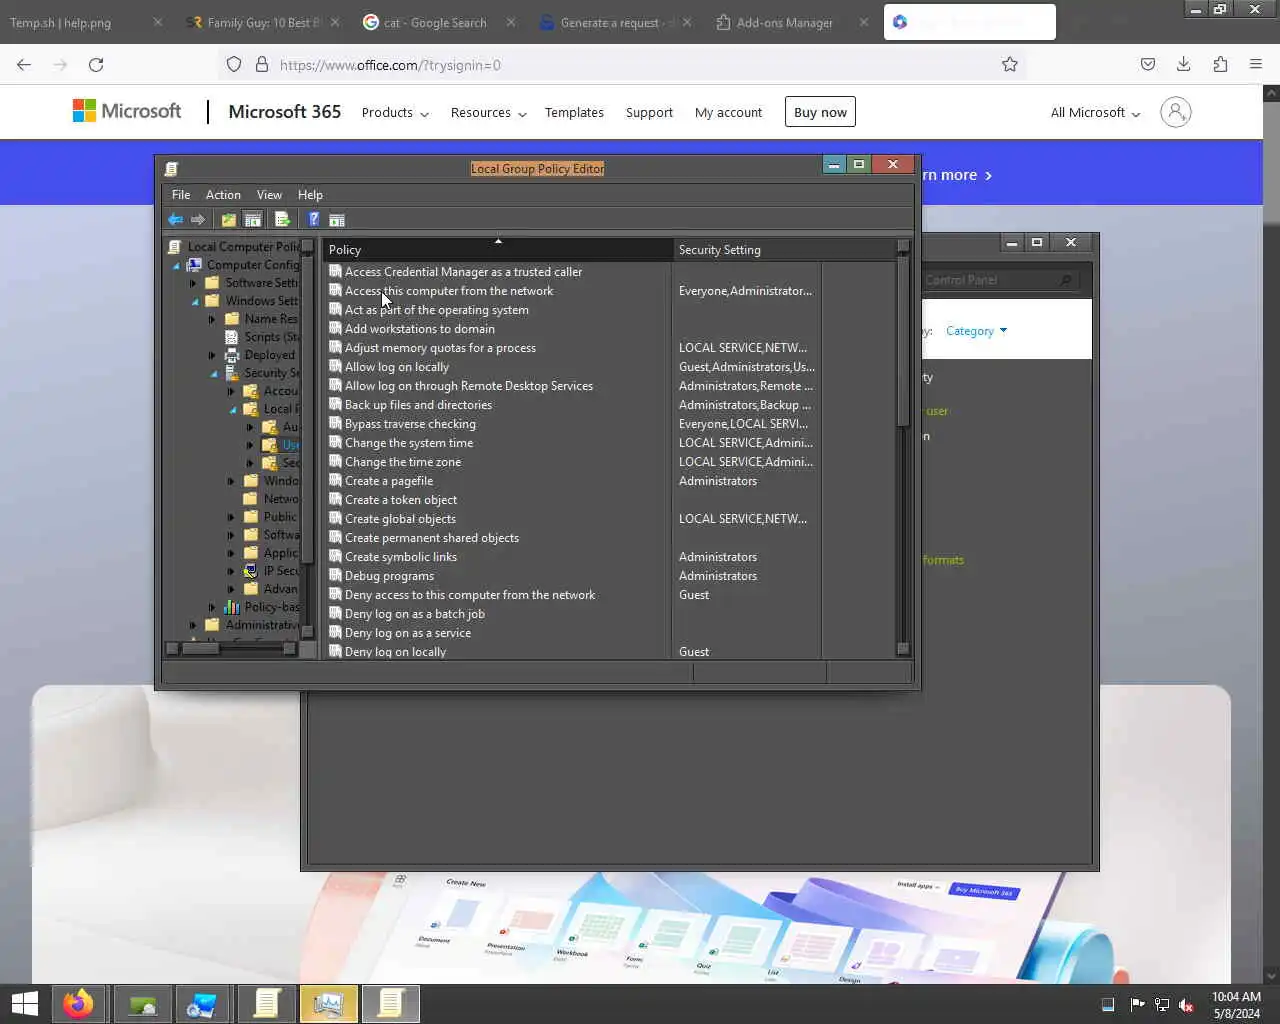
Task: Open the Action menu
Action: click(x=223, y=195)
